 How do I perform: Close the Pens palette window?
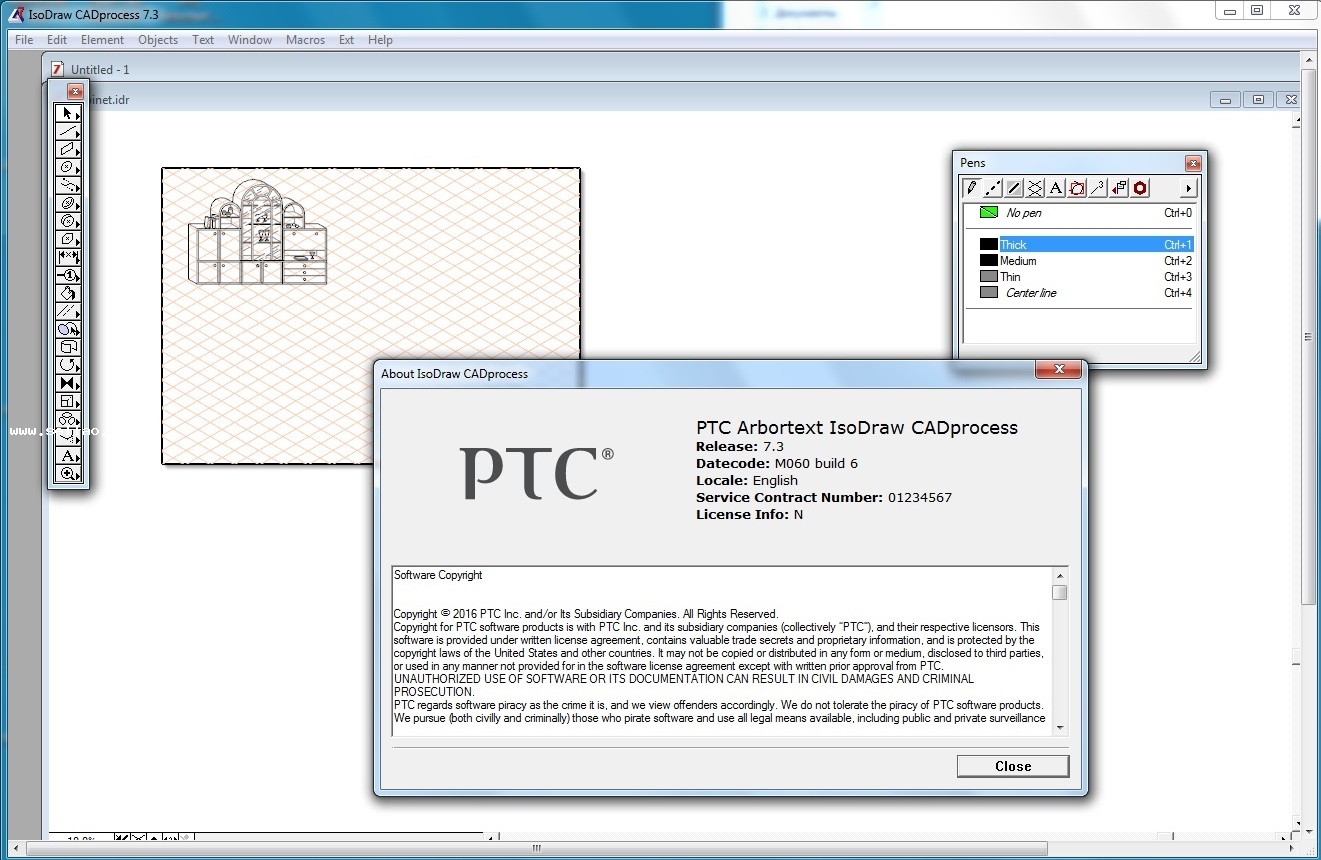[x=1193, y=163]
